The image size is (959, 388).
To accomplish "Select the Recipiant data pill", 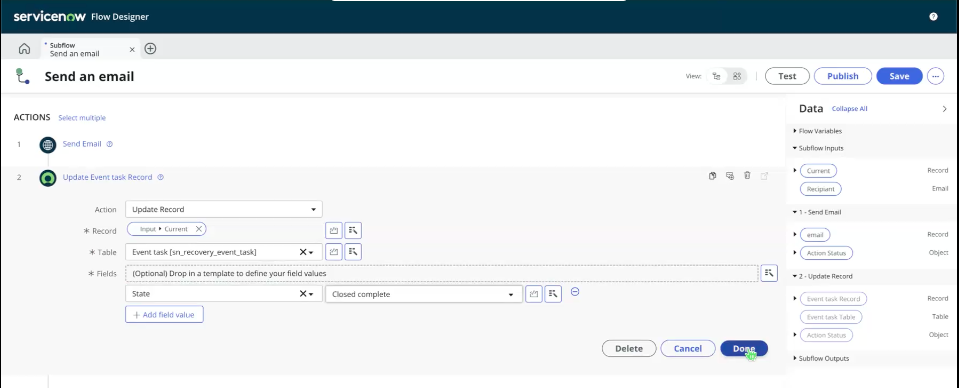I will point(821,189).
